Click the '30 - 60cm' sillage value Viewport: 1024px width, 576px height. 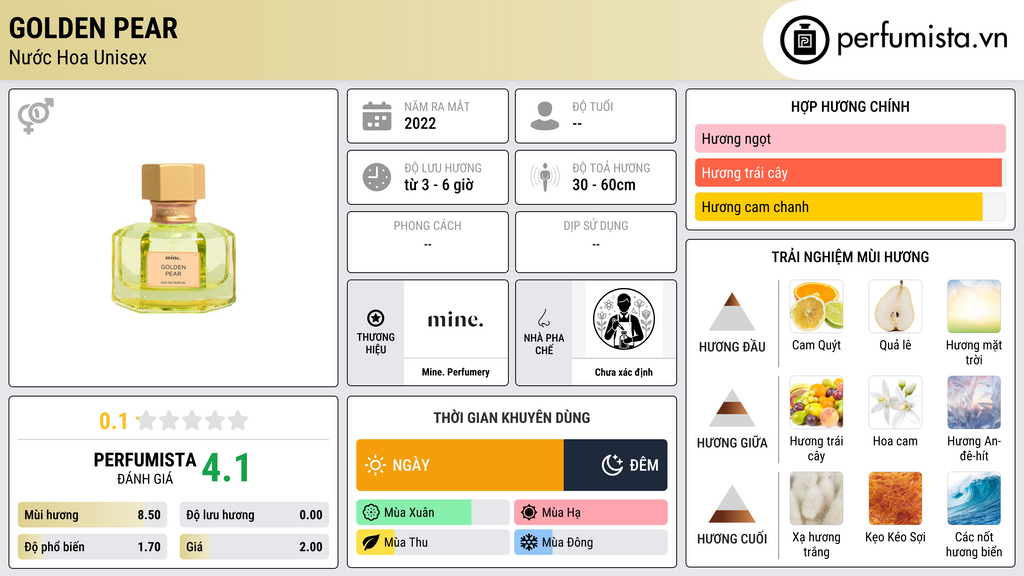(x=604, y=185)
